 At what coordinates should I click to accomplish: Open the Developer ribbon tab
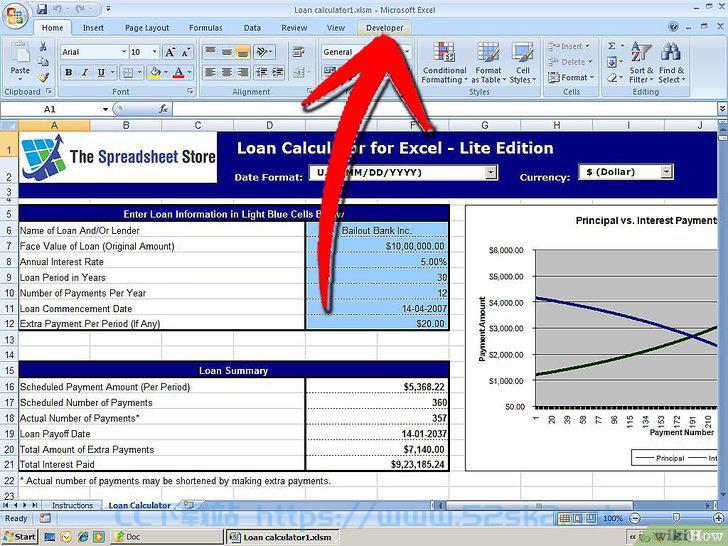coord(384,28)
